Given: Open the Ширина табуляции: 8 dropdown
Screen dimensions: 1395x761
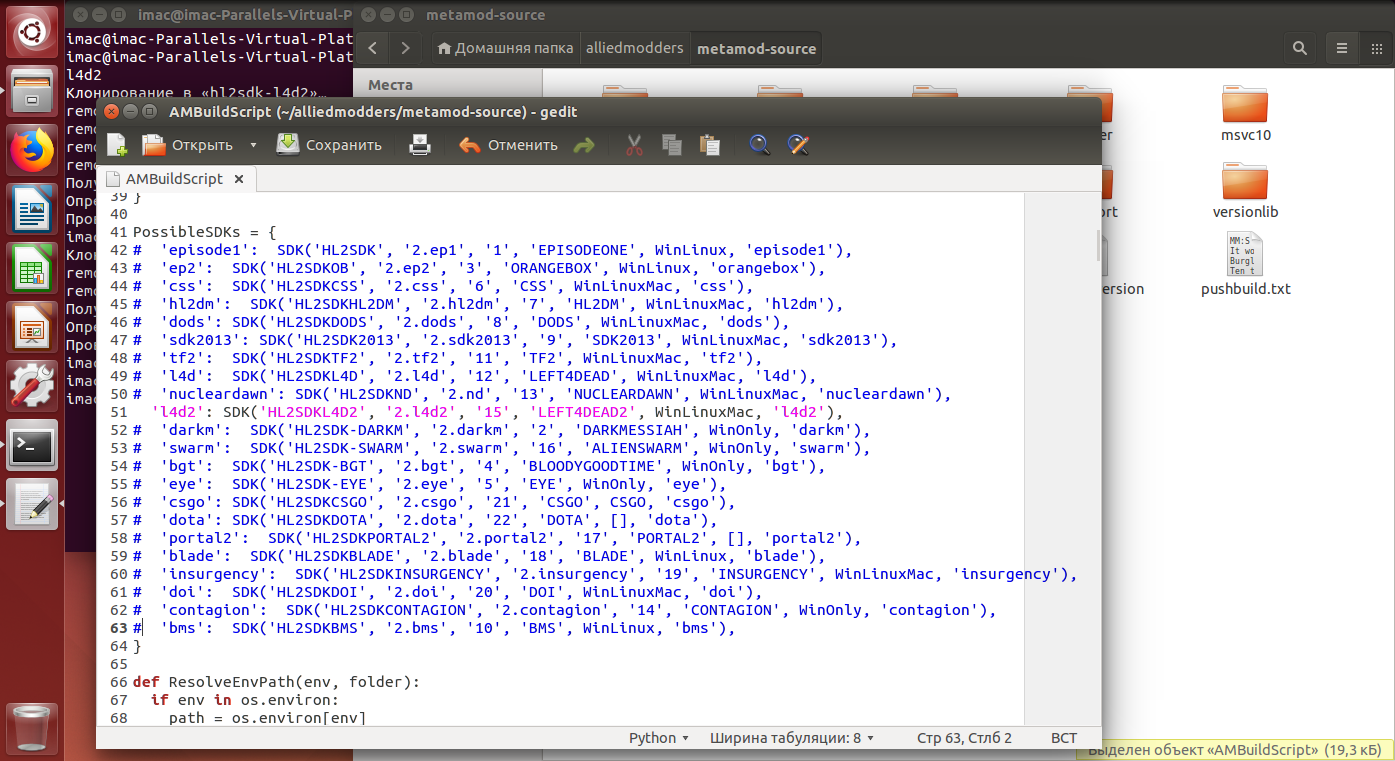Looking at the screenshot, I should [x=792, y=738].
